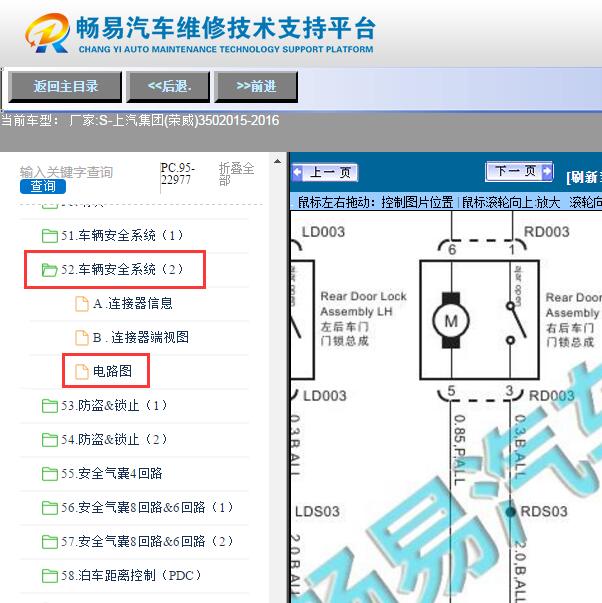Click folder icon of 58.泊车距离控制（PDC）

pyautogui.click(x=50, y=576)
